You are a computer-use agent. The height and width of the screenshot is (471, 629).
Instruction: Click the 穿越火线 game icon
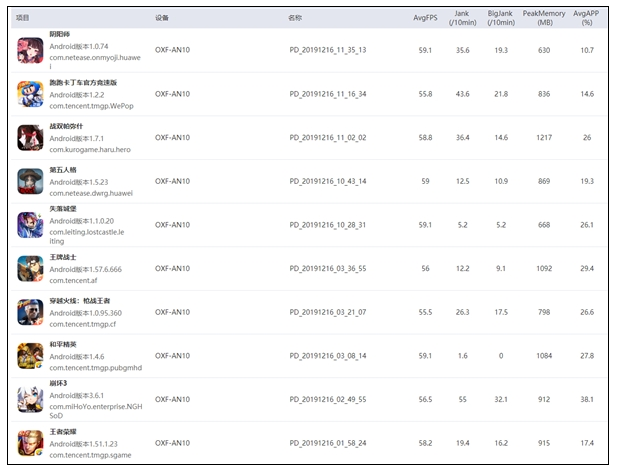[x=30, y=312]
